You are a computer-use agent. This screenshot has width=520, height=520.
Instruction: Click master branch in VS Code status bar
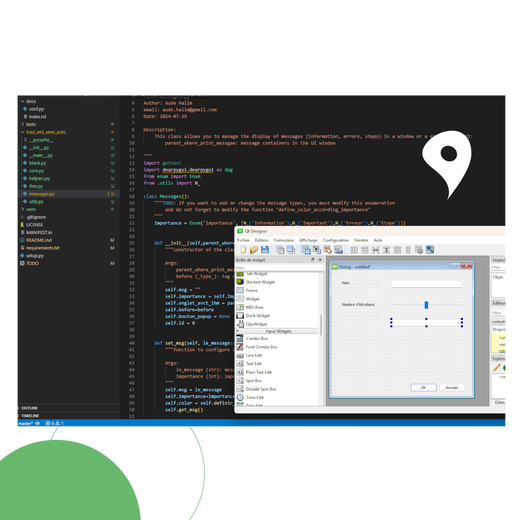click(x=26, y=423)
